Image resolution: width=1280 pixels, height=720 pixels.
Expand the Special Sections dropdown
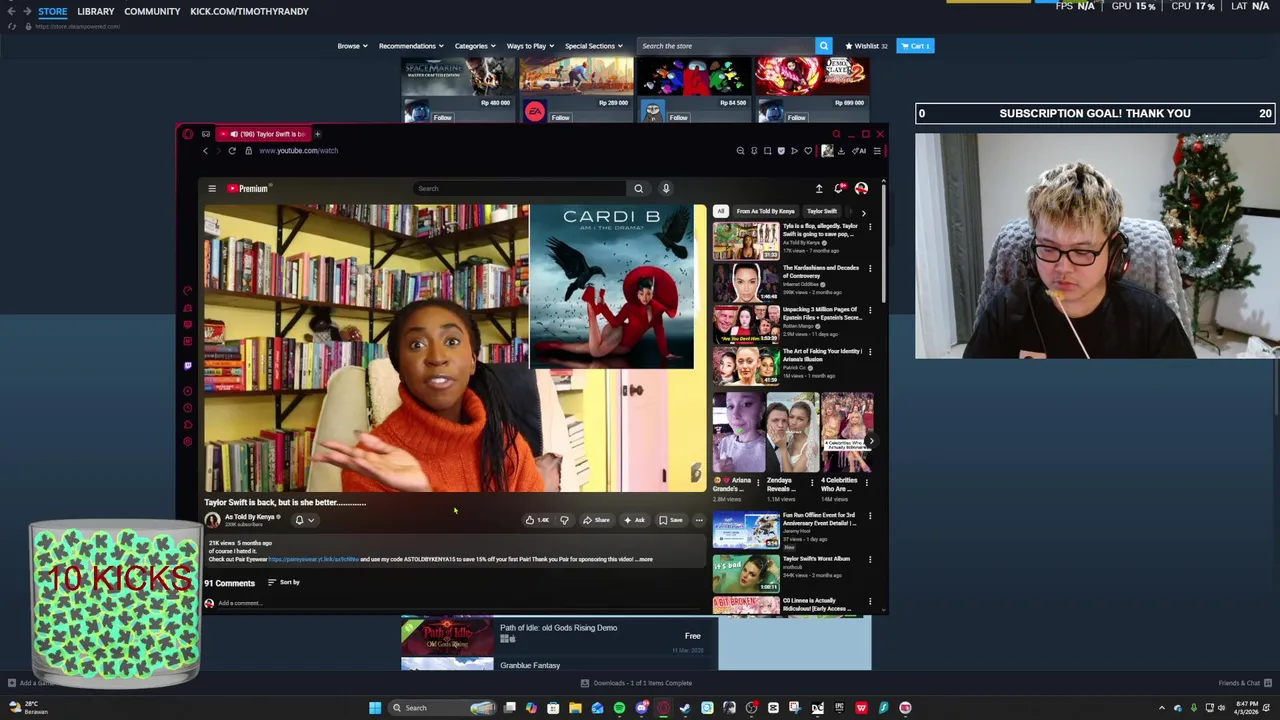click(593, 46)
